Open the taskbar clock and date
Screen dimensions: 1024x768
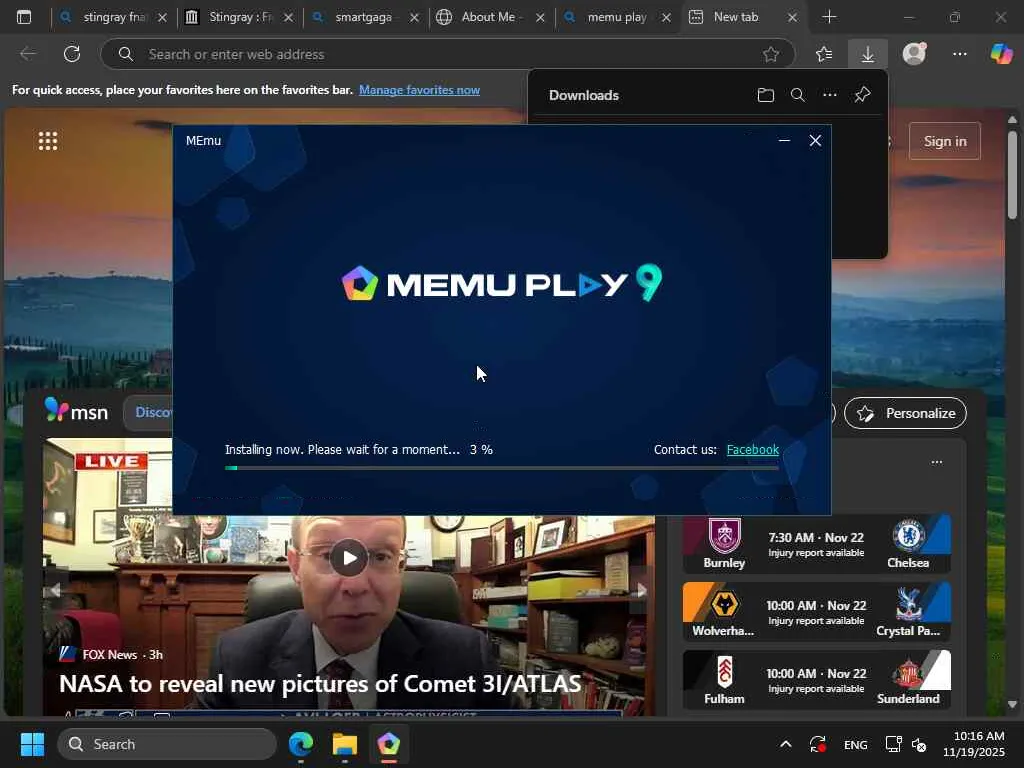pyautogui.click(x=974, y=744)
